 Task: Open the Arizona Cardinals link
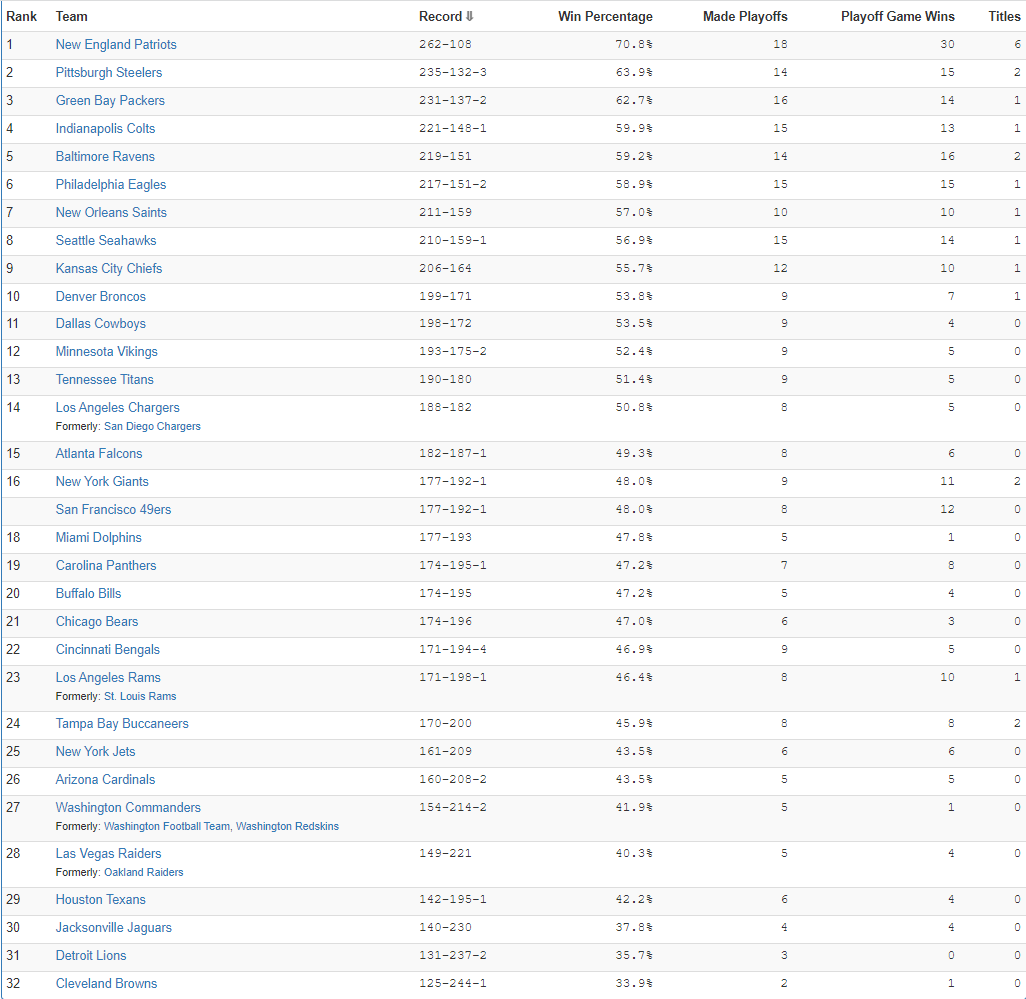pos(105,780)
